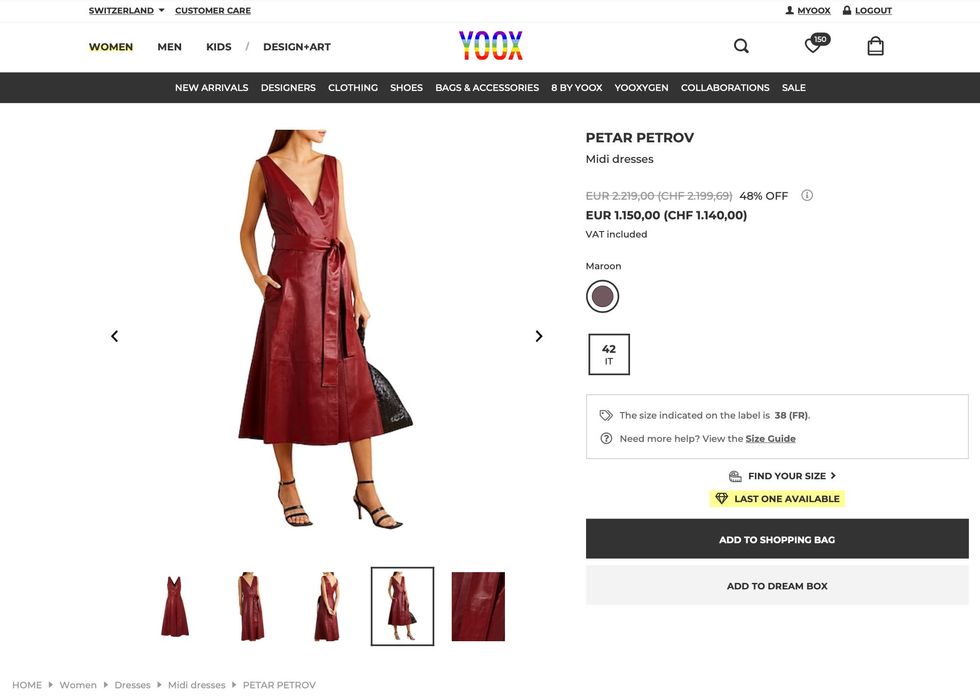
Task: Open the Clothing menu
Action: [353, 88]
